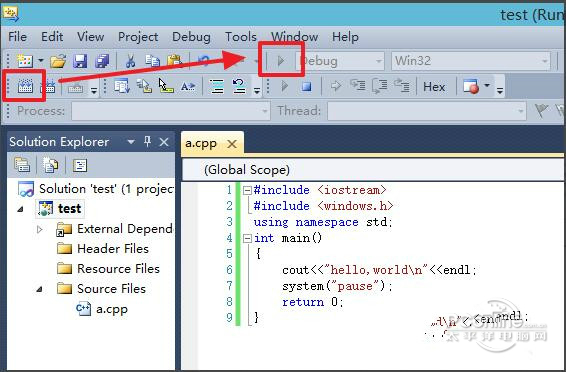Click the Save floppy disk icon
The width and height of the screenshot is (566, 372).
(80, 61)
